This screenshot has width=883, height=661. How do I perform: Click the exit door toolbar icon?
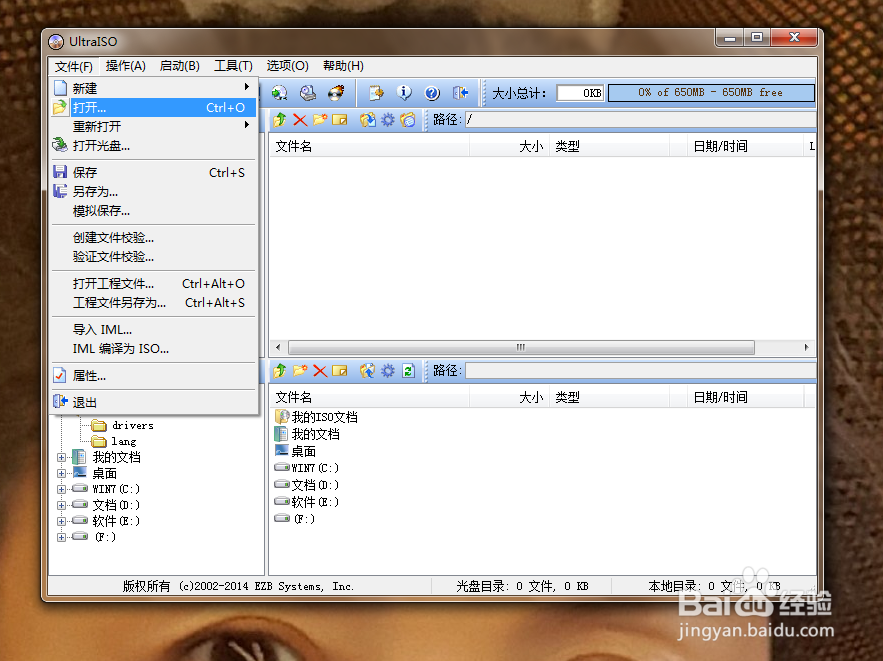point(460,93)
